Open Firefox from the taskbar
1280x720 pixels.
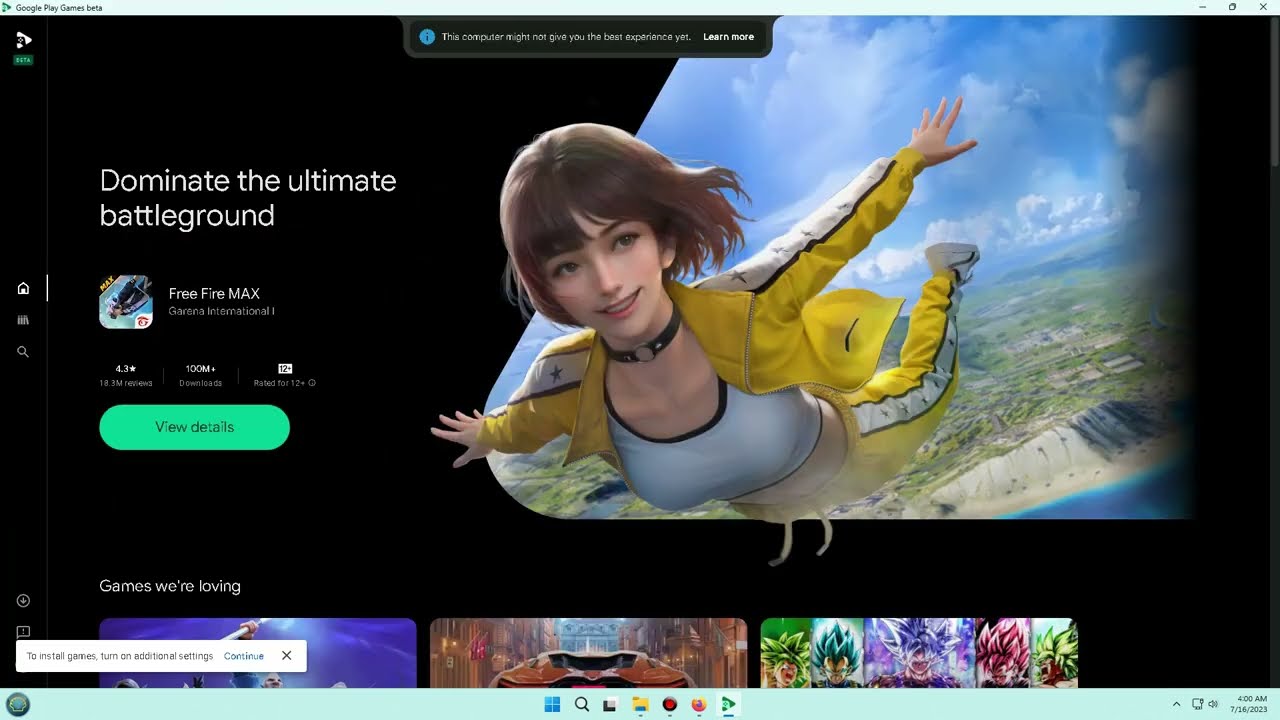(699, 704)
